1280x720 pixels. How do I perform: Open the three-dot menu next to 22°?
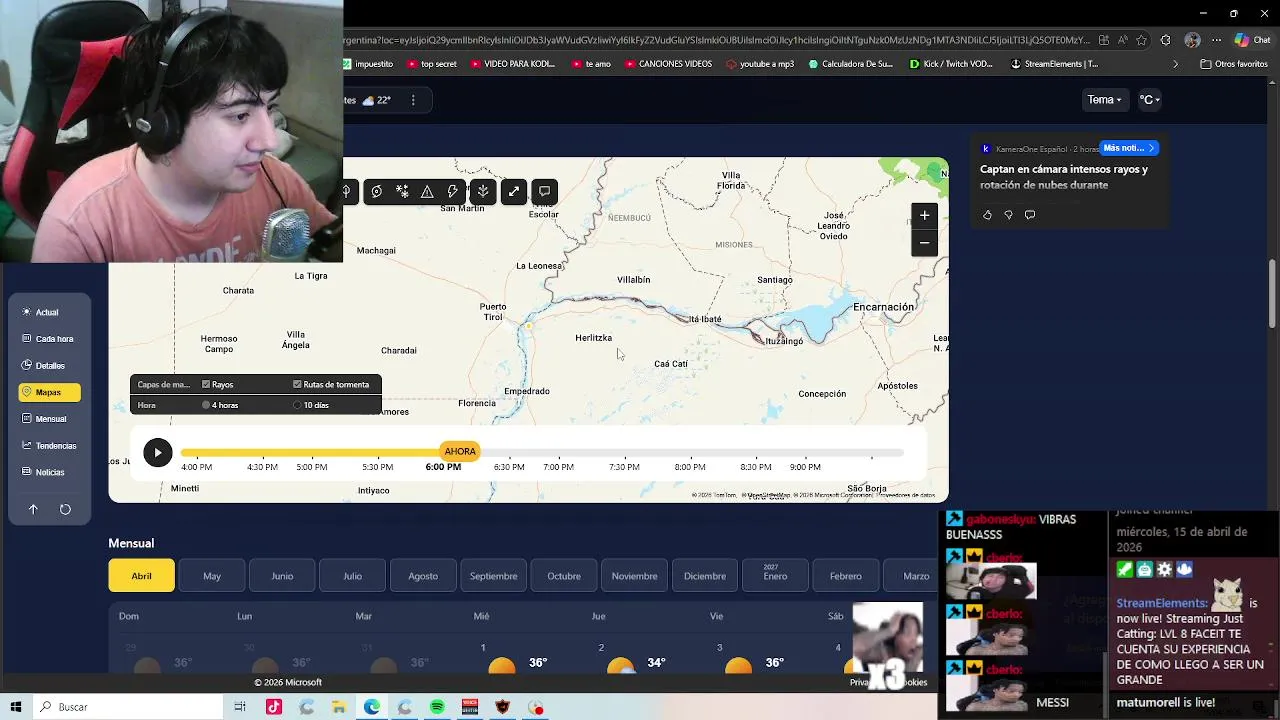(x=413, y=100)
